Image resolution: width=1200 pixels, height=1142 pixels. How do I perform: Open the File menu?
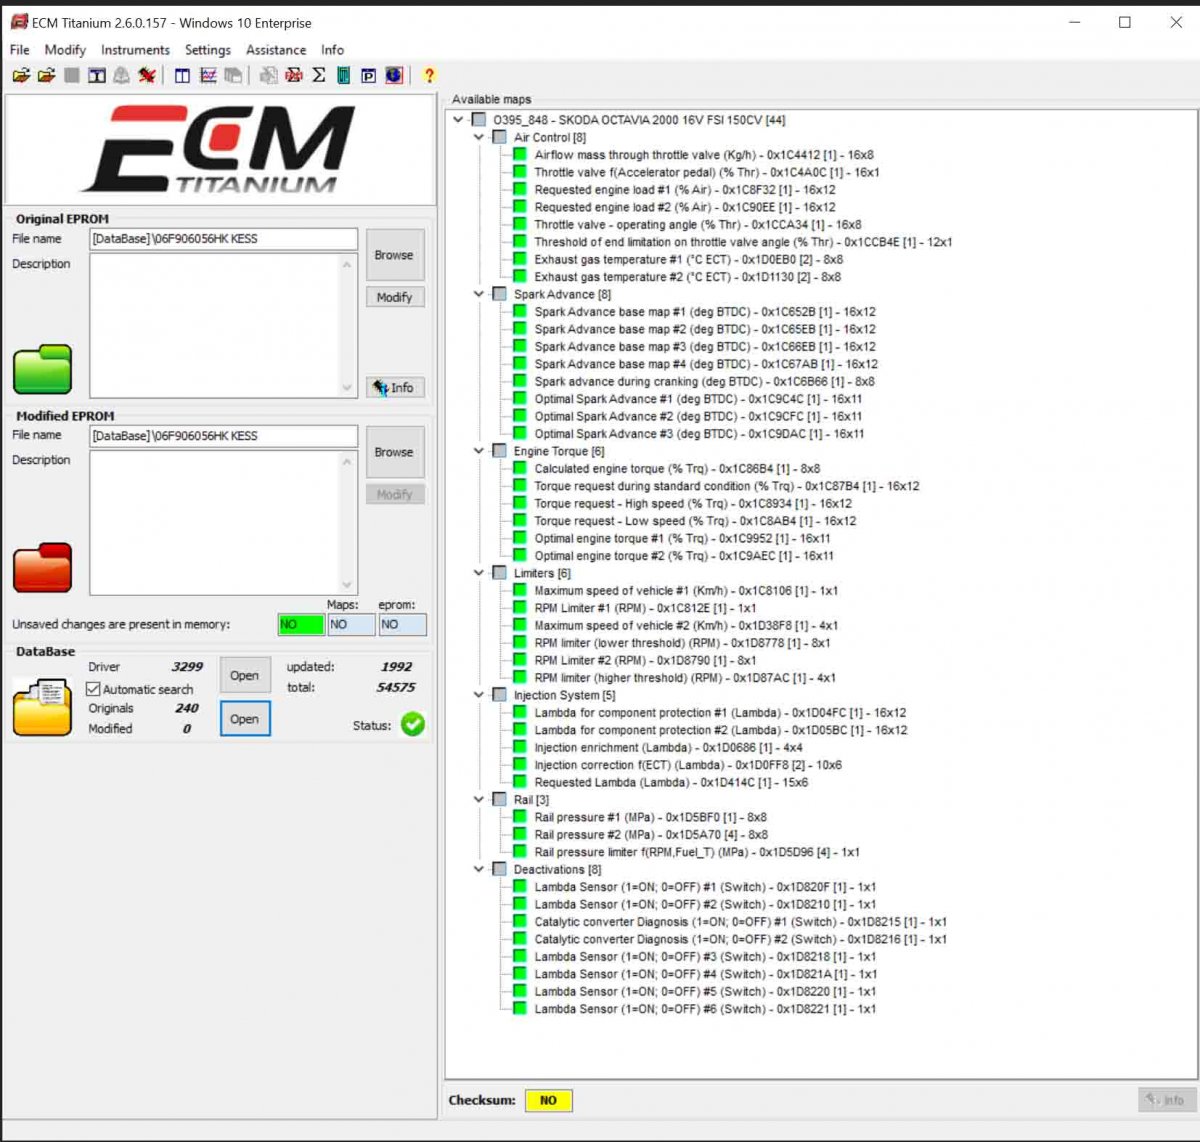(x=20, y=50)
